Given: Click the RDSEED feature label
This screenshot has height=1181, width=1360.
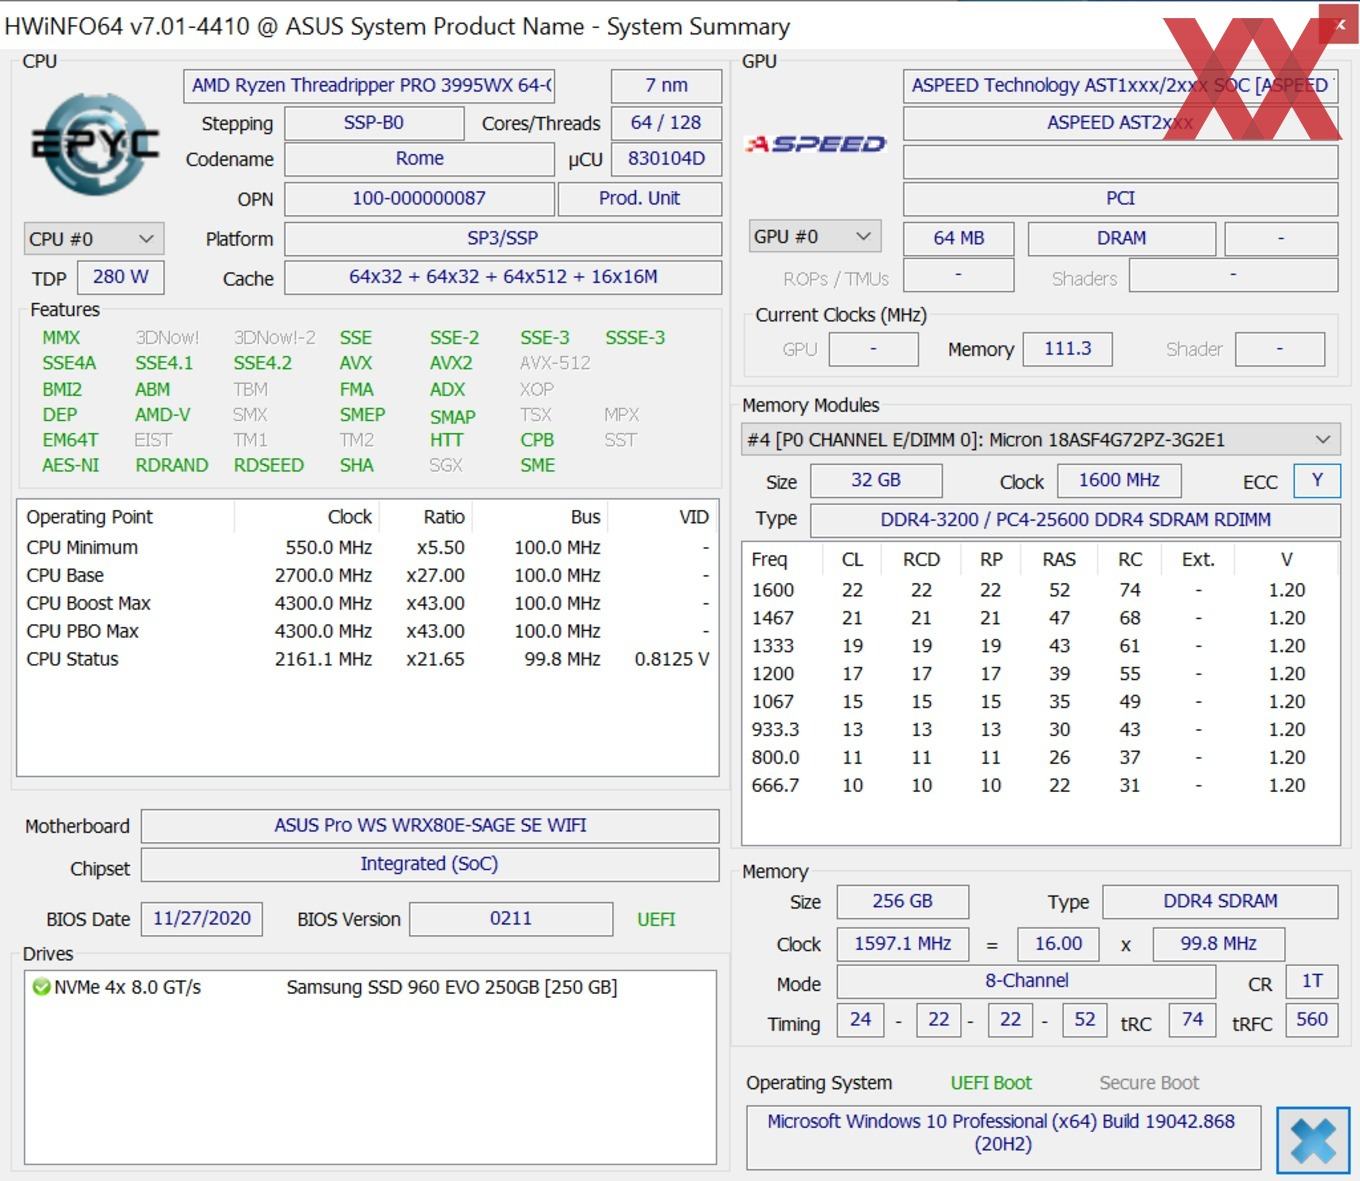Looking at the screenshot, I should point(268,465).
